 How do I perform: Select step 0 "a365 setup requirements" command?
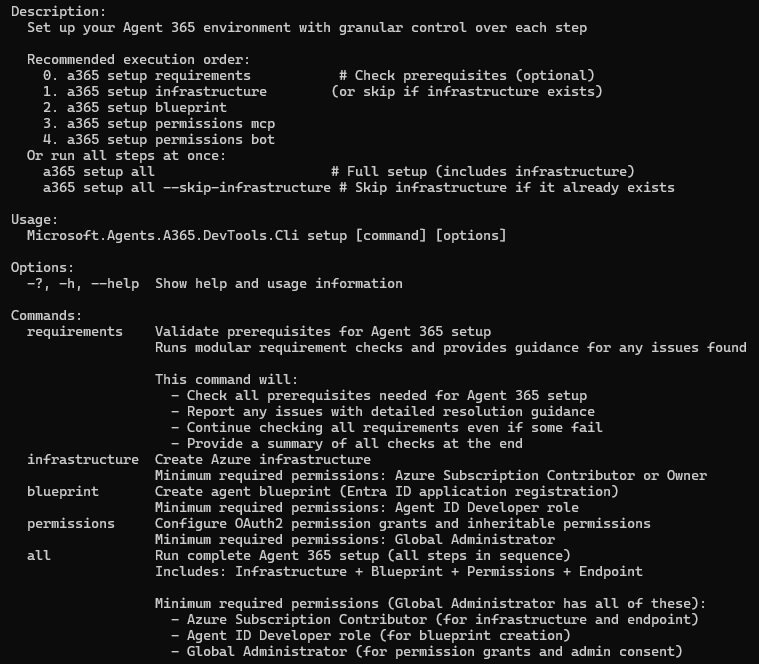coord(158,75)
